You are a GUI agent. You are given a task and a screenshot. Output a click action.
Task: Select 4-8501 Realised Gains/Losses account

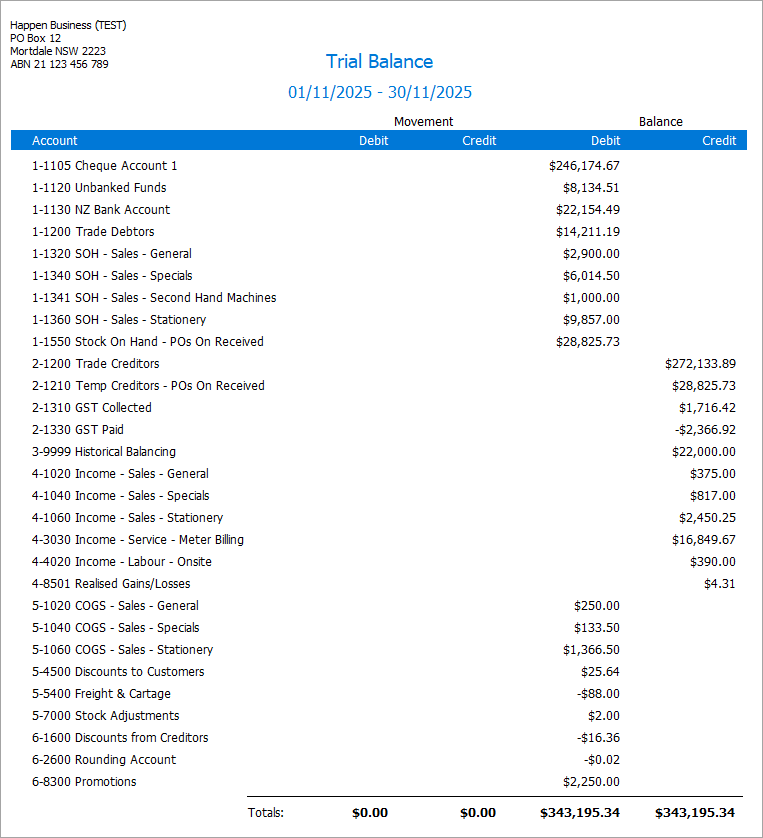click(x=111, y=583)
